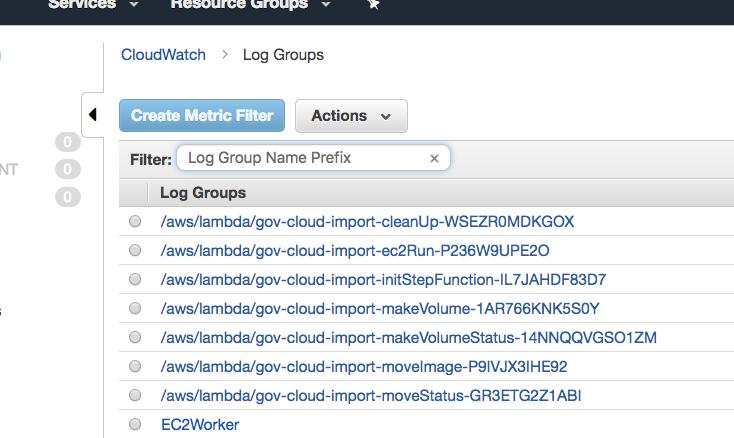Click the pin shortcuts icon in top bar
The width and height of the screenshot is (734, 438).
click(373, 4)
